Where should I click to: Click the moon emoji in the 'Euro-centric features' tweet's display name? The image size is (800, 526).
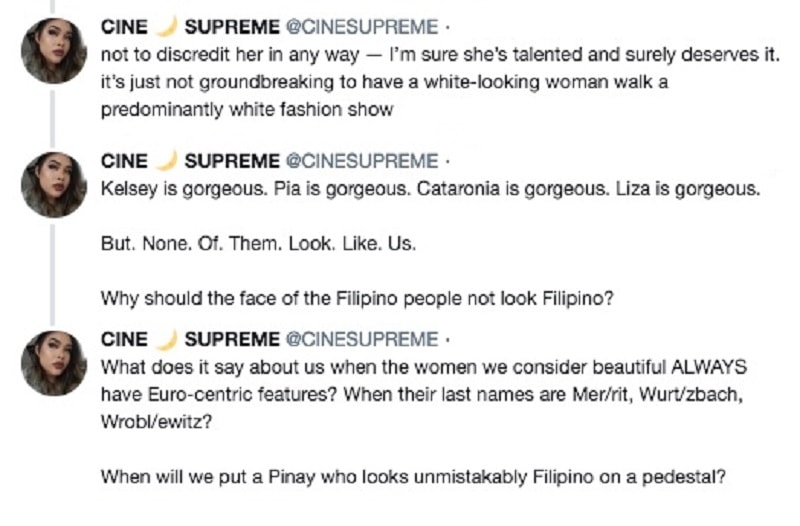coord(166,338)
